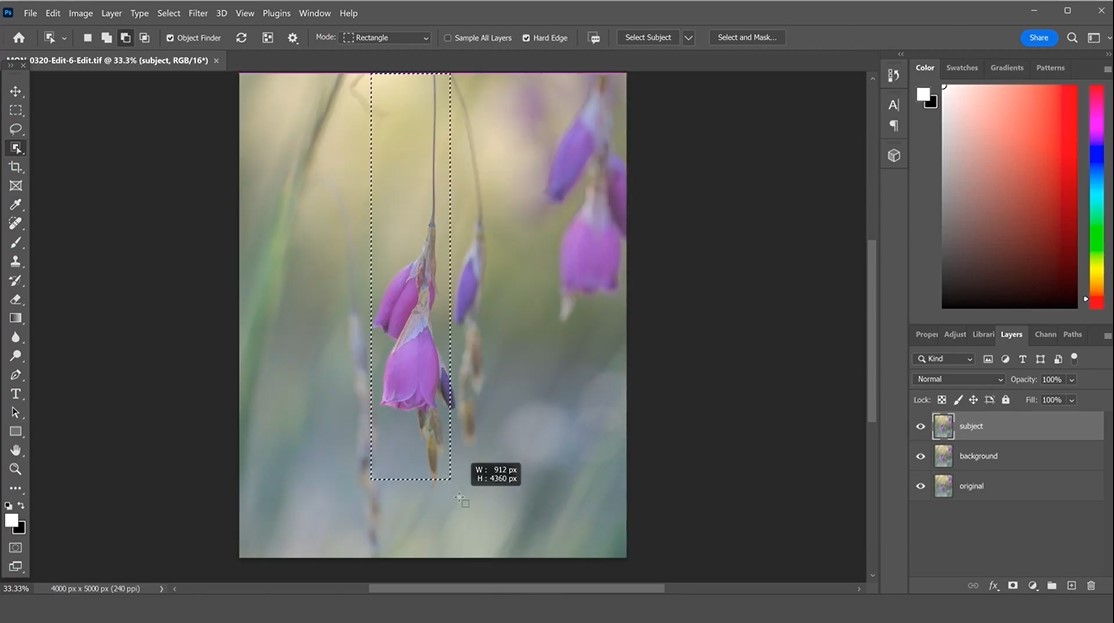The image size is (1114, 623).
Task: Open the Filter menu
Action: point(198,13)
